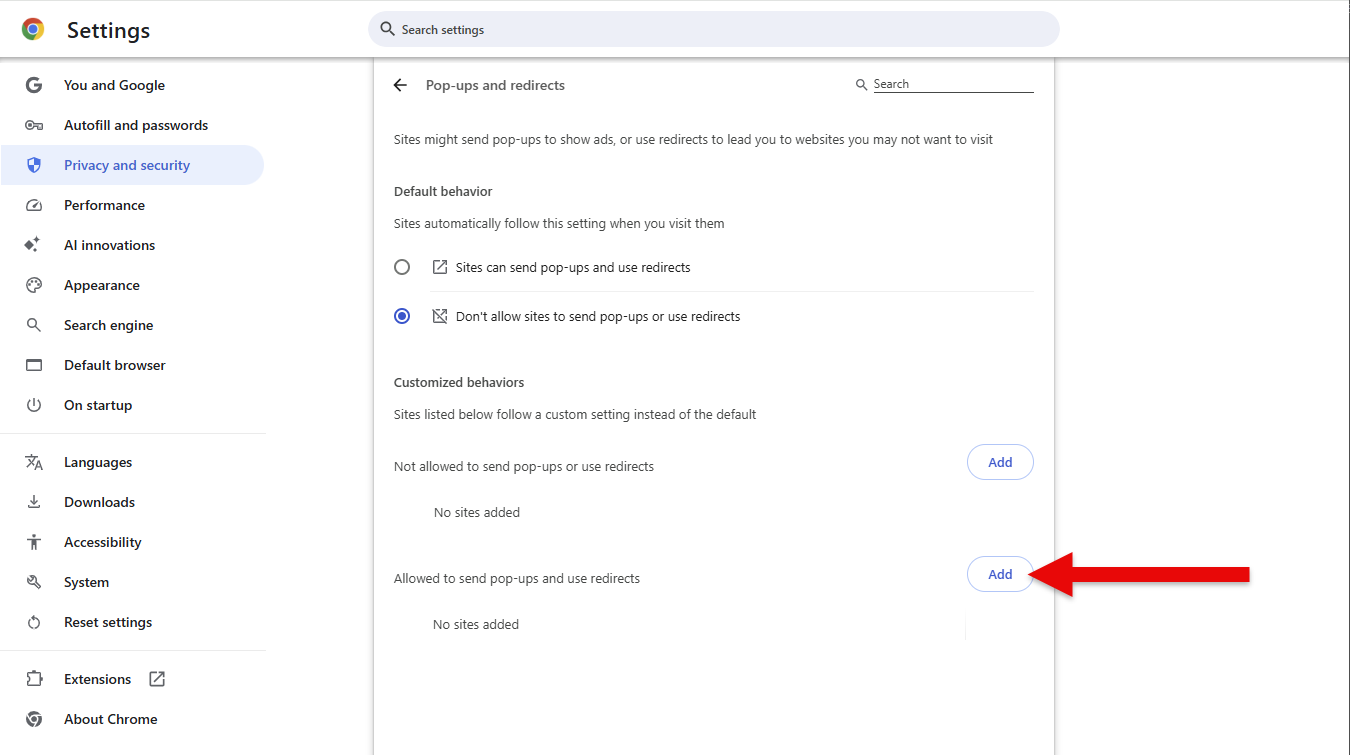
Task: Go to Performance settings
Action: click(104, 205)
